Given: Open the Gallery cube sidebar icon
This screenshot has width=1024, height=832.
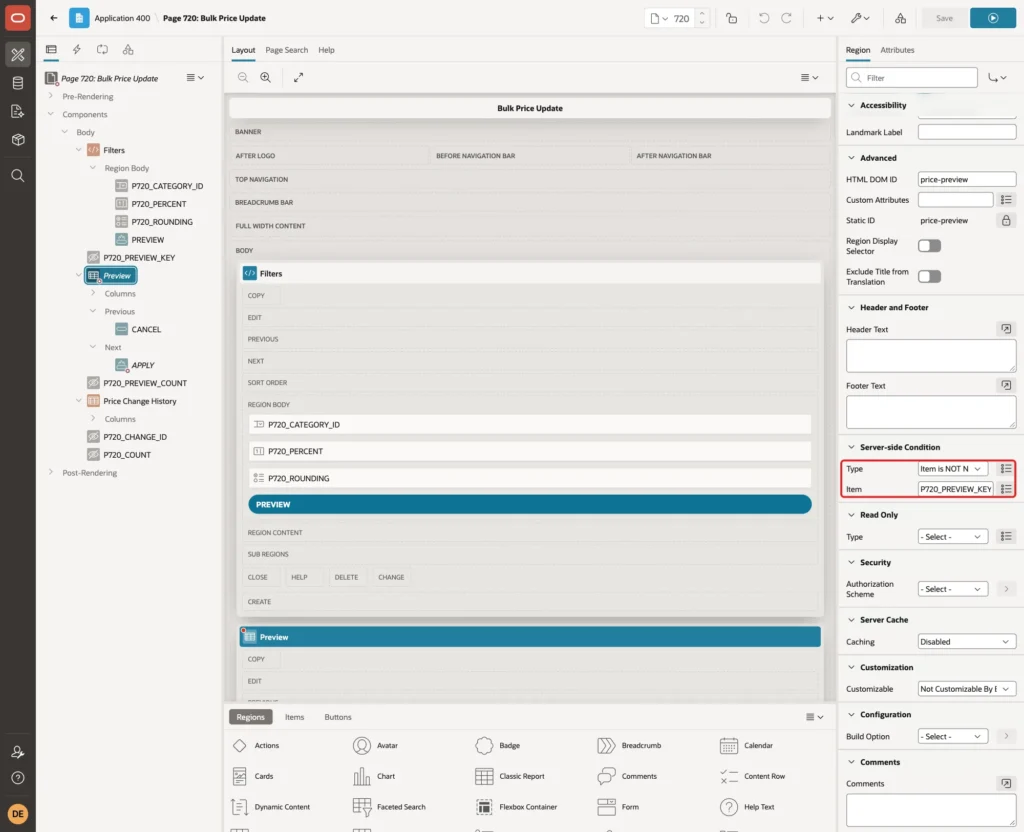Looking at the screenshot, I should (x=18, y=139).
